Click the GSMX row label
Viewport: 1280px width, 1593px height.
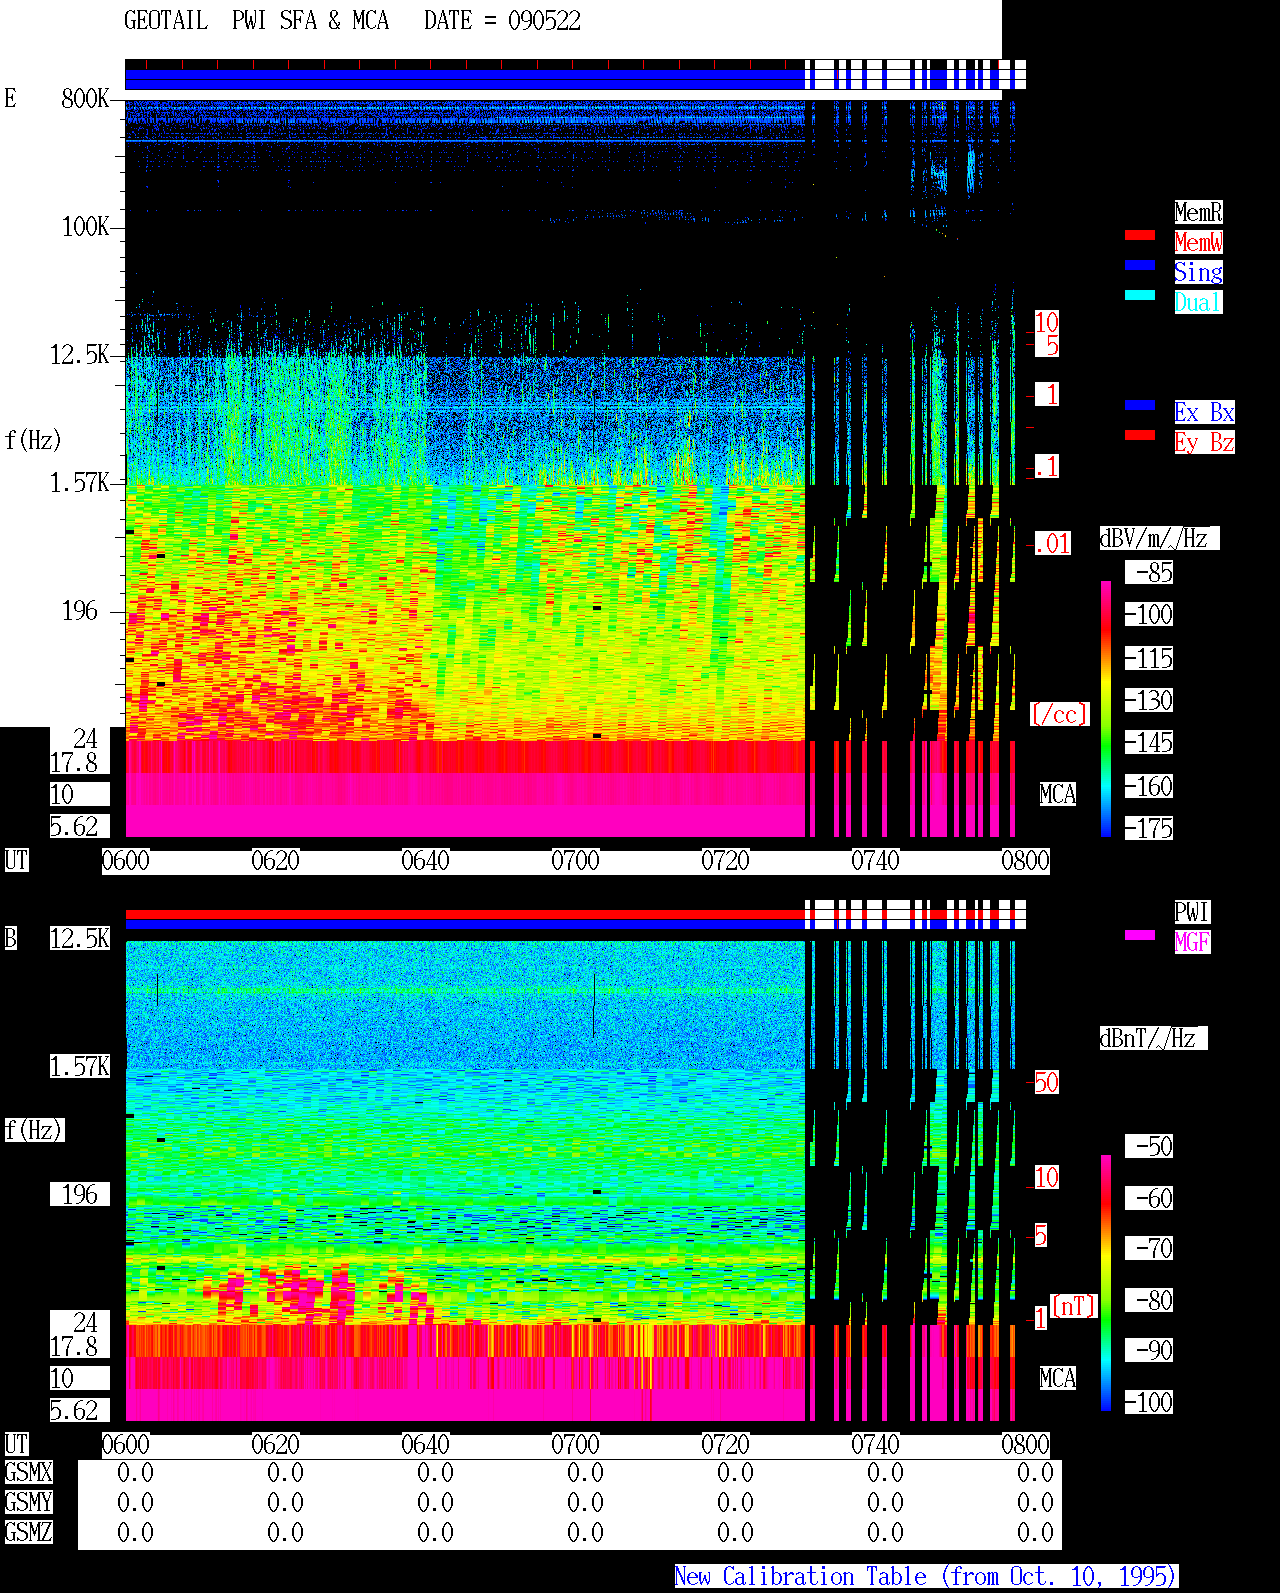click(29, 1472)
